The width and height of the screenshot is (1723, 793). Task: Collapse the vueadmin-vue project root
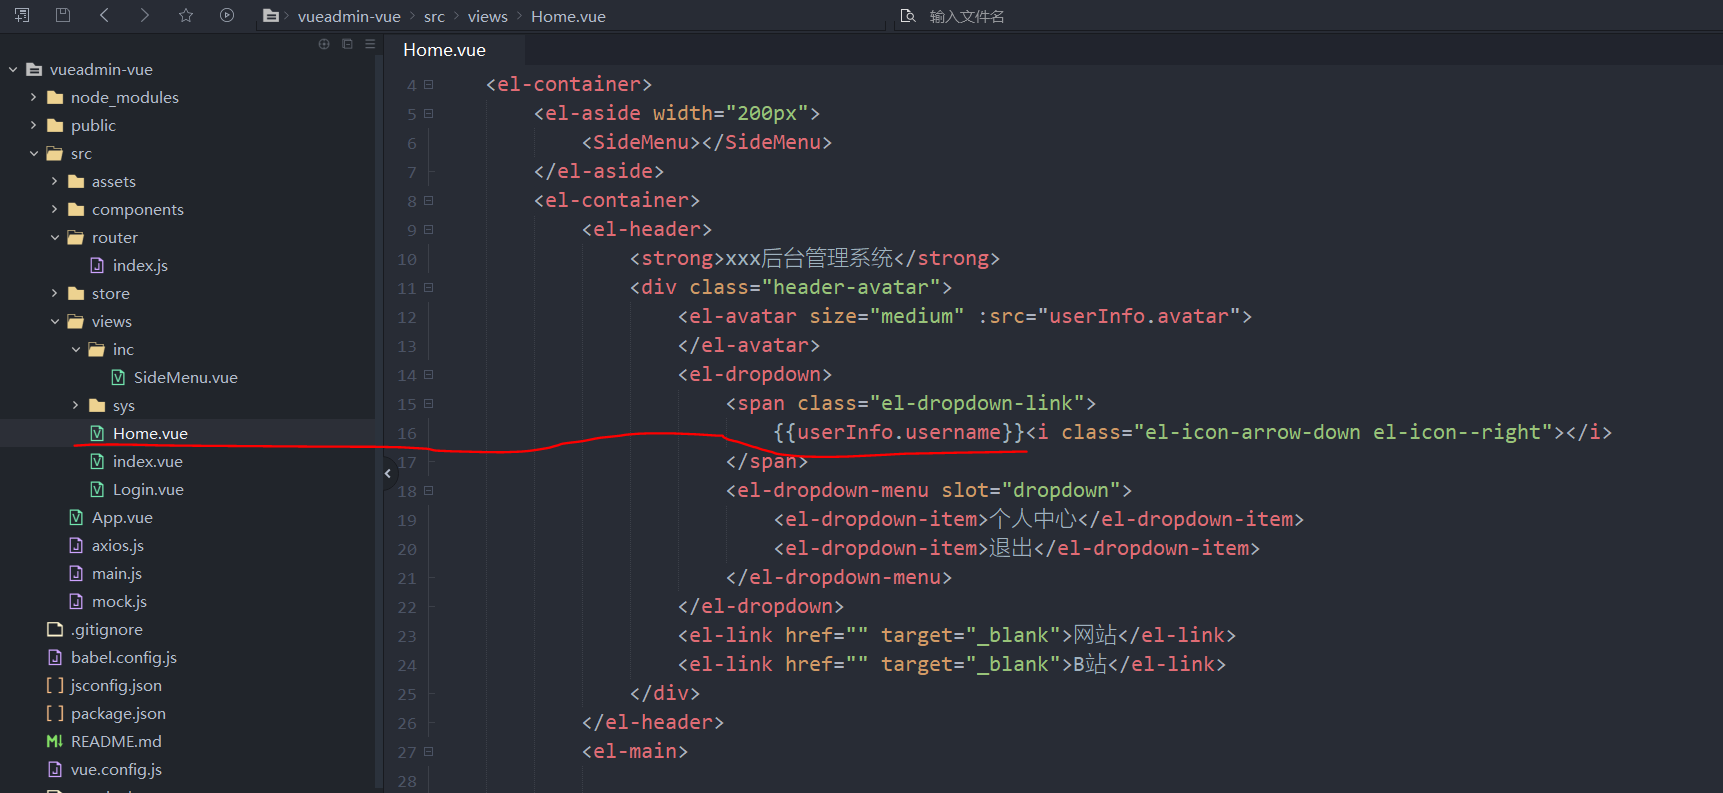13,69
